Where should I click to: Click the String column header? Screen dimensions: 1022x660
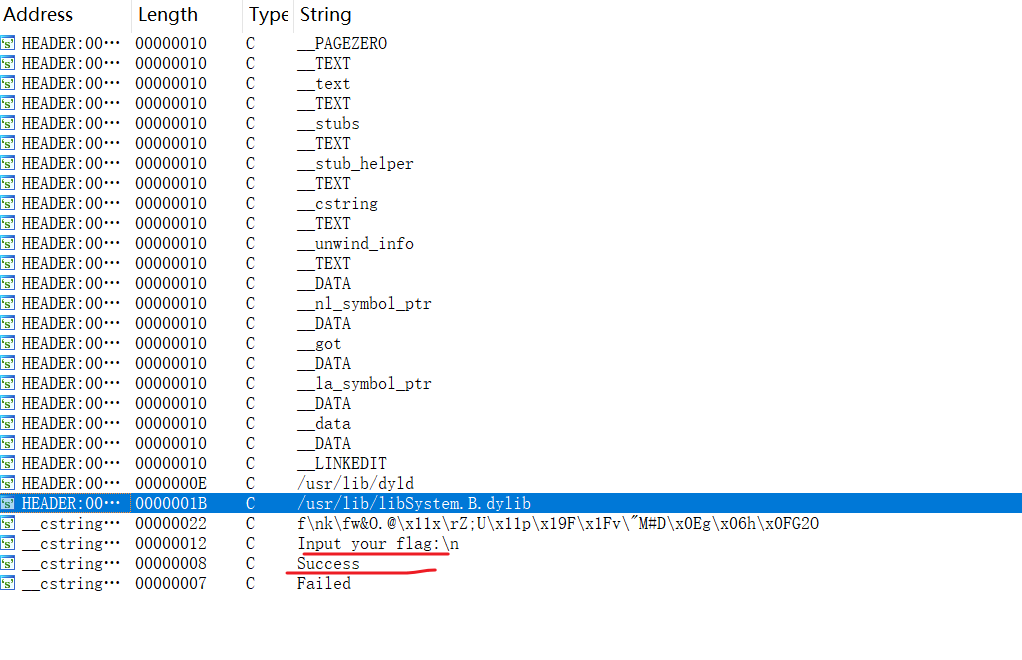tap(325, 14)
